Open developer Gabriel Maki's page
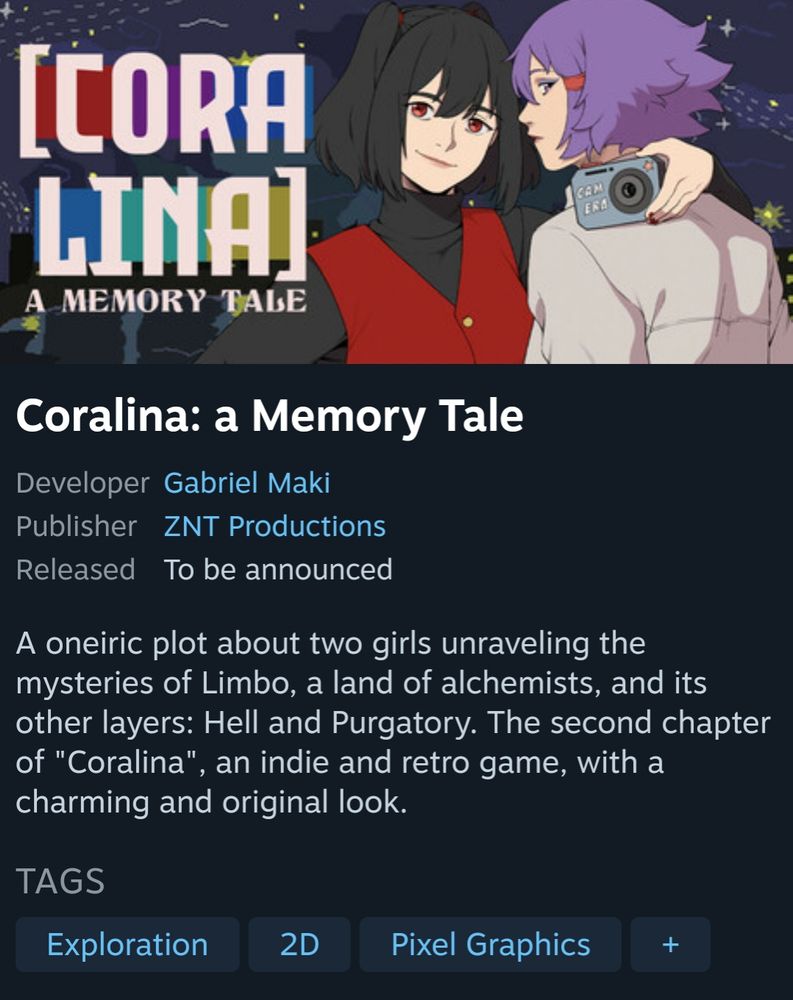Image resolution: width=793 pixels, height=1000 pixels. (x=247, y=483)
